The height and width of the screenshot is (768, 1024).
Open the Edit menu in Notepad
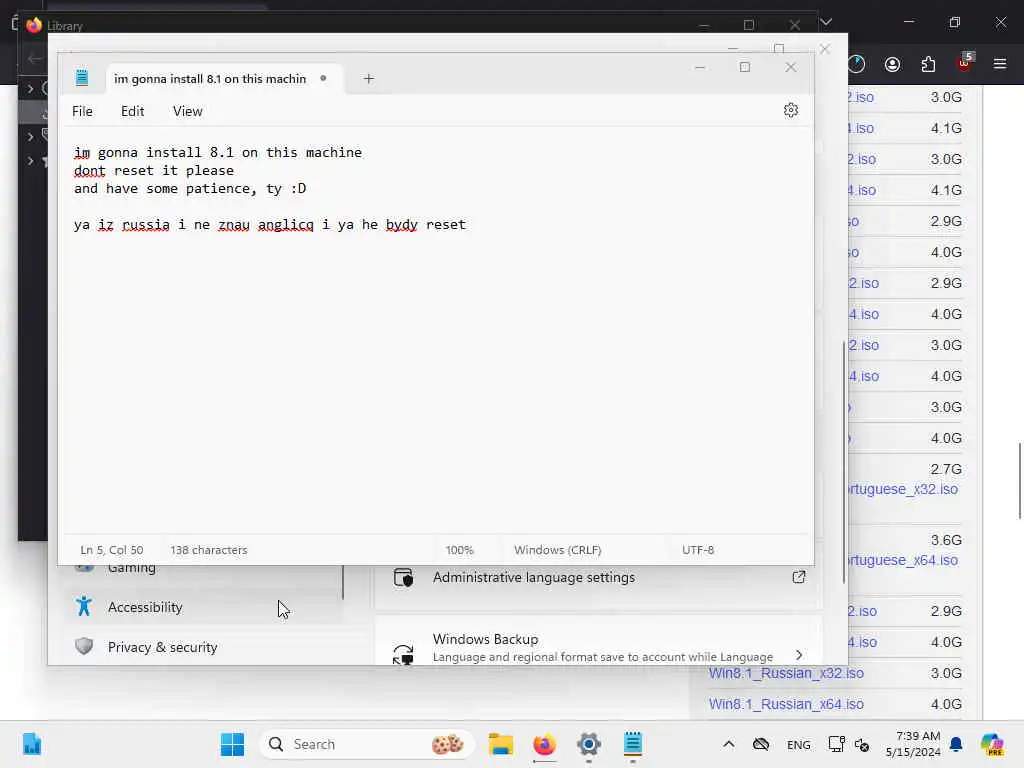click(x=133, y=111)
